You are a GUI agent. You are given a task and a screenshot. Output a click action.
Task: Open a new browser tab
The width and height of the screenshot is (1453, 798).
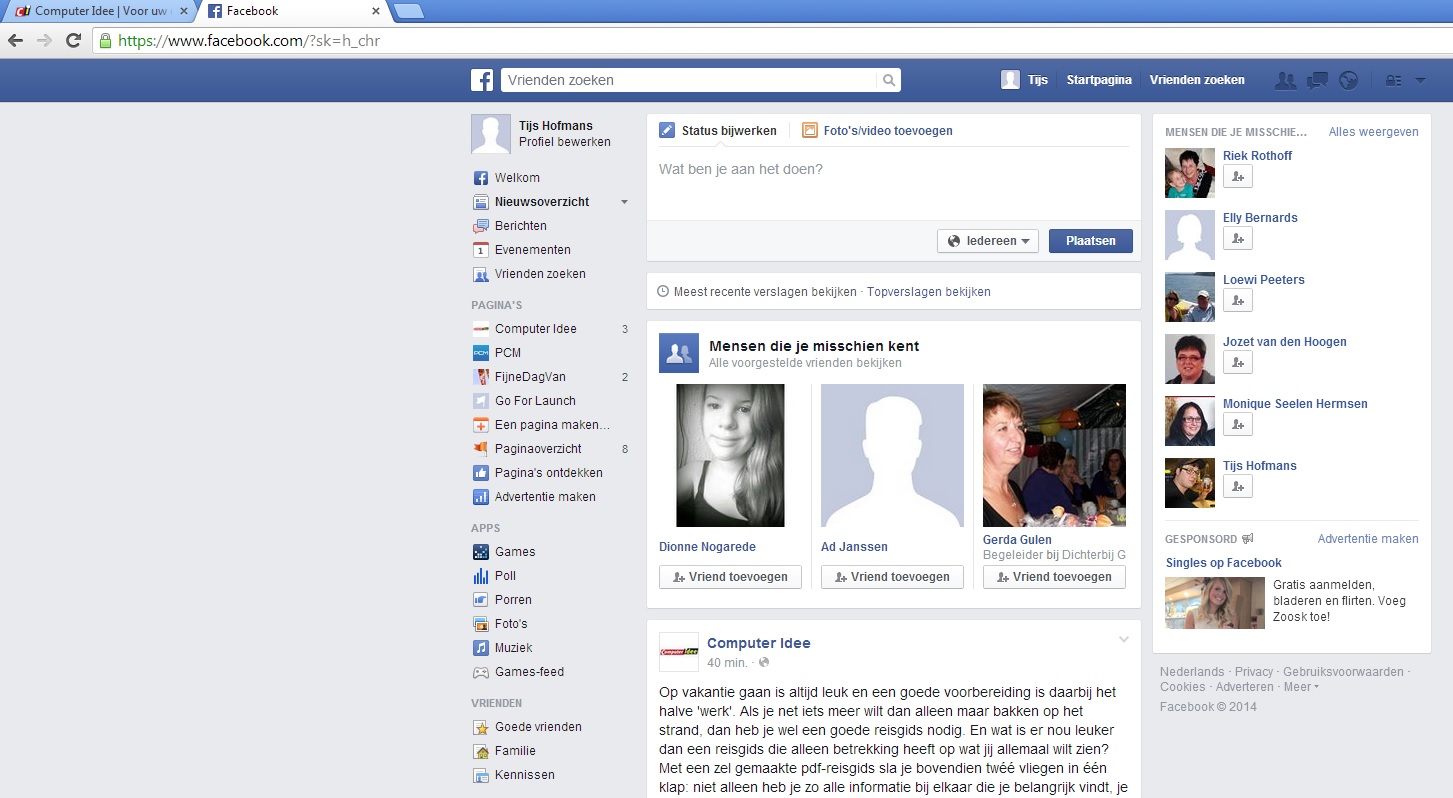[409, 12]
